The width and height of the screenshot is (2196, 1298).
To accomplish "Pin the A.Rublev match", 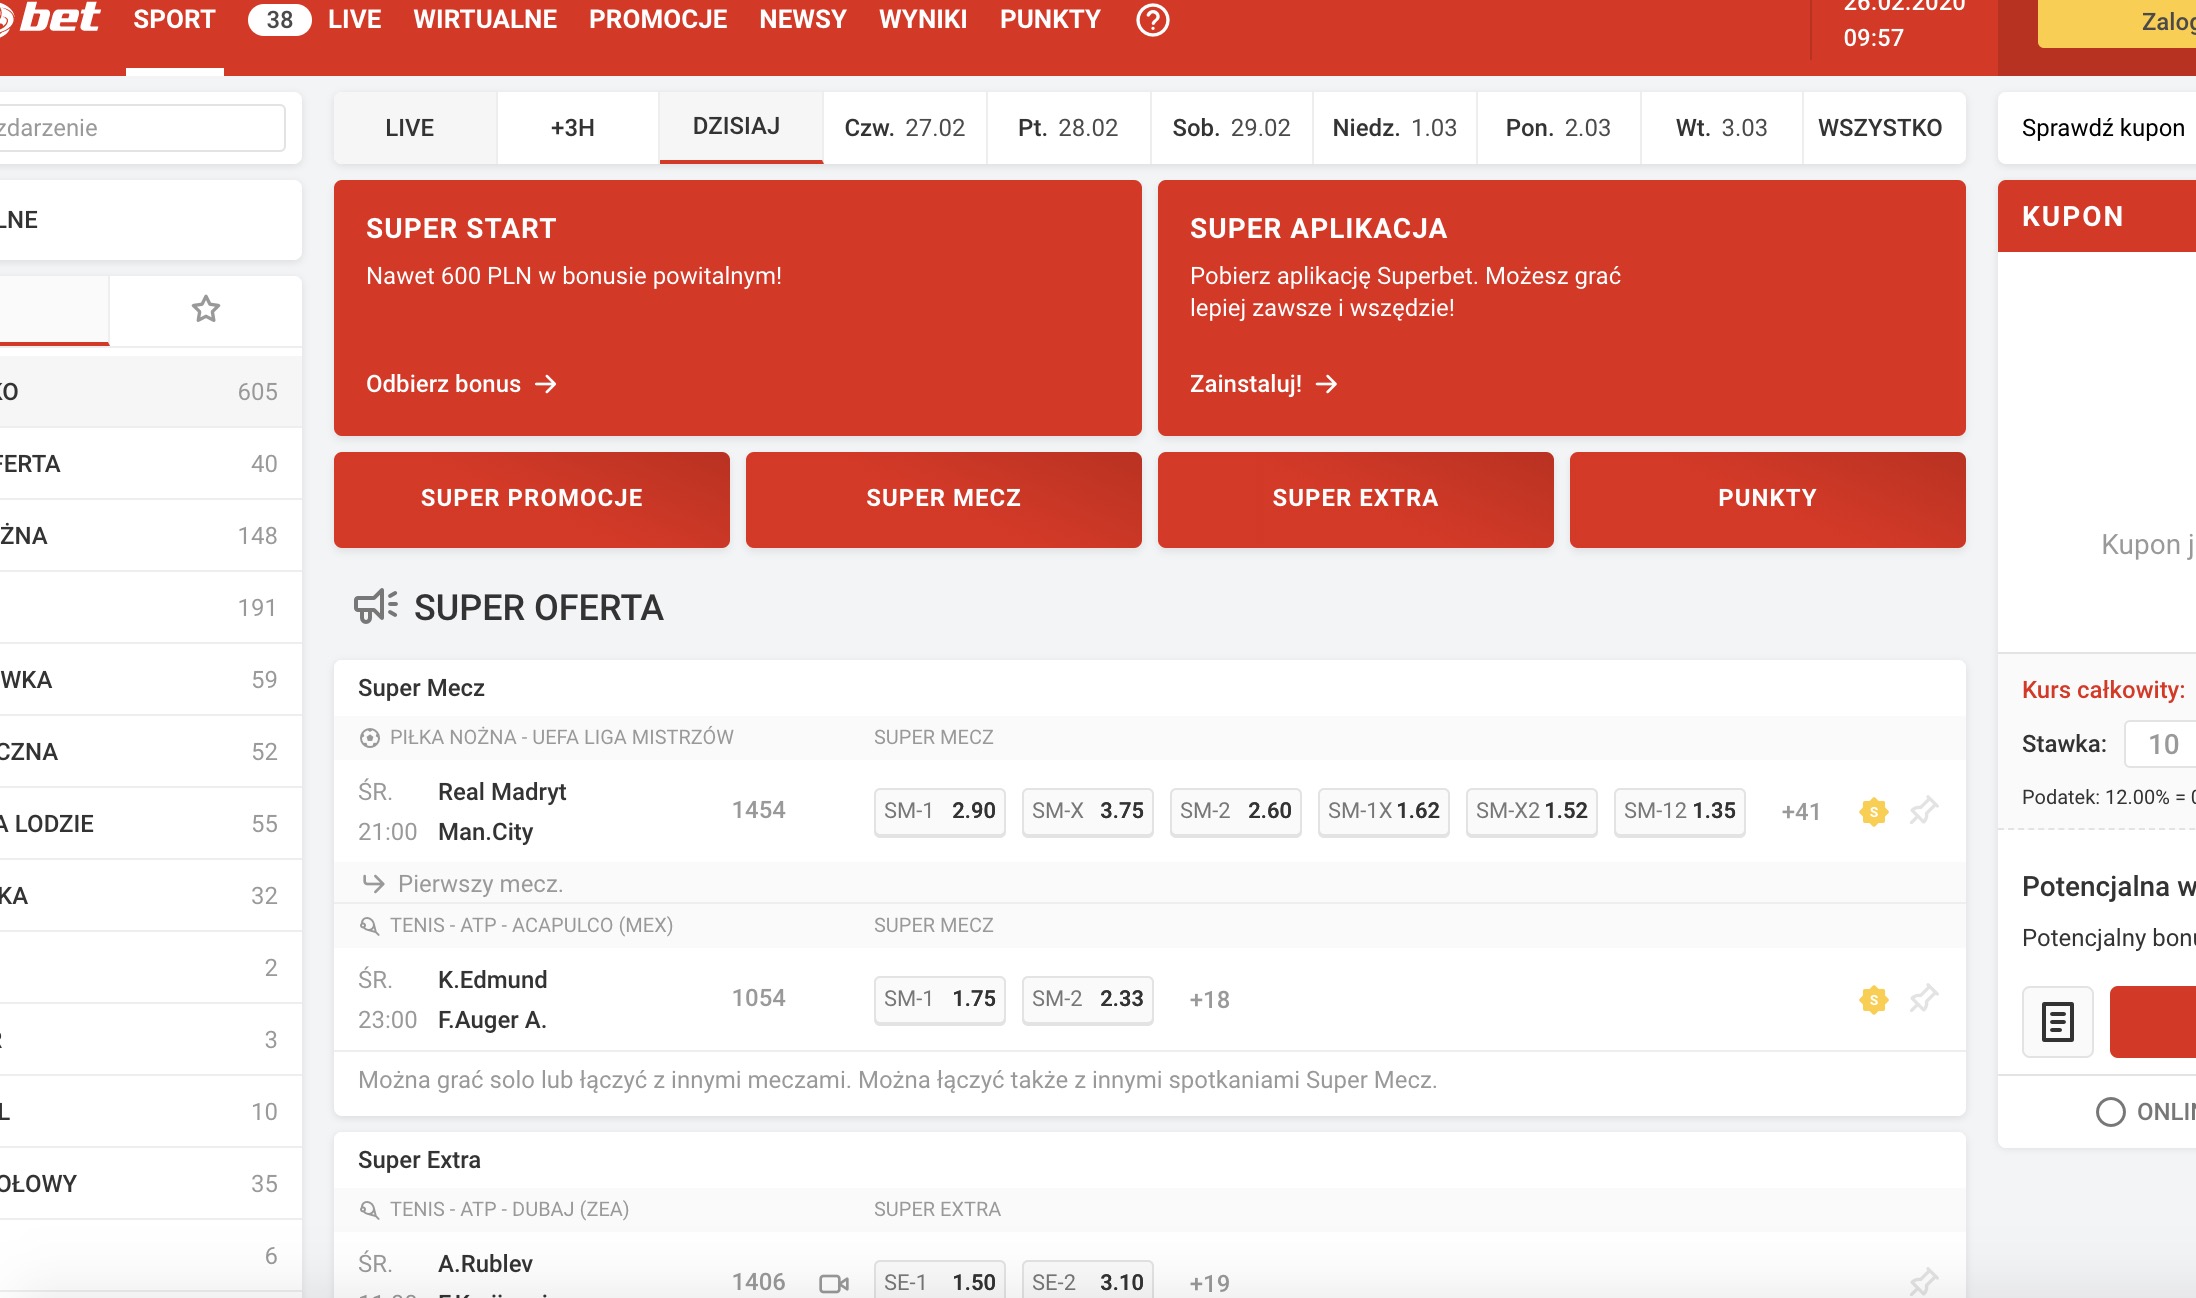I will click(x=1923, y=1282).
